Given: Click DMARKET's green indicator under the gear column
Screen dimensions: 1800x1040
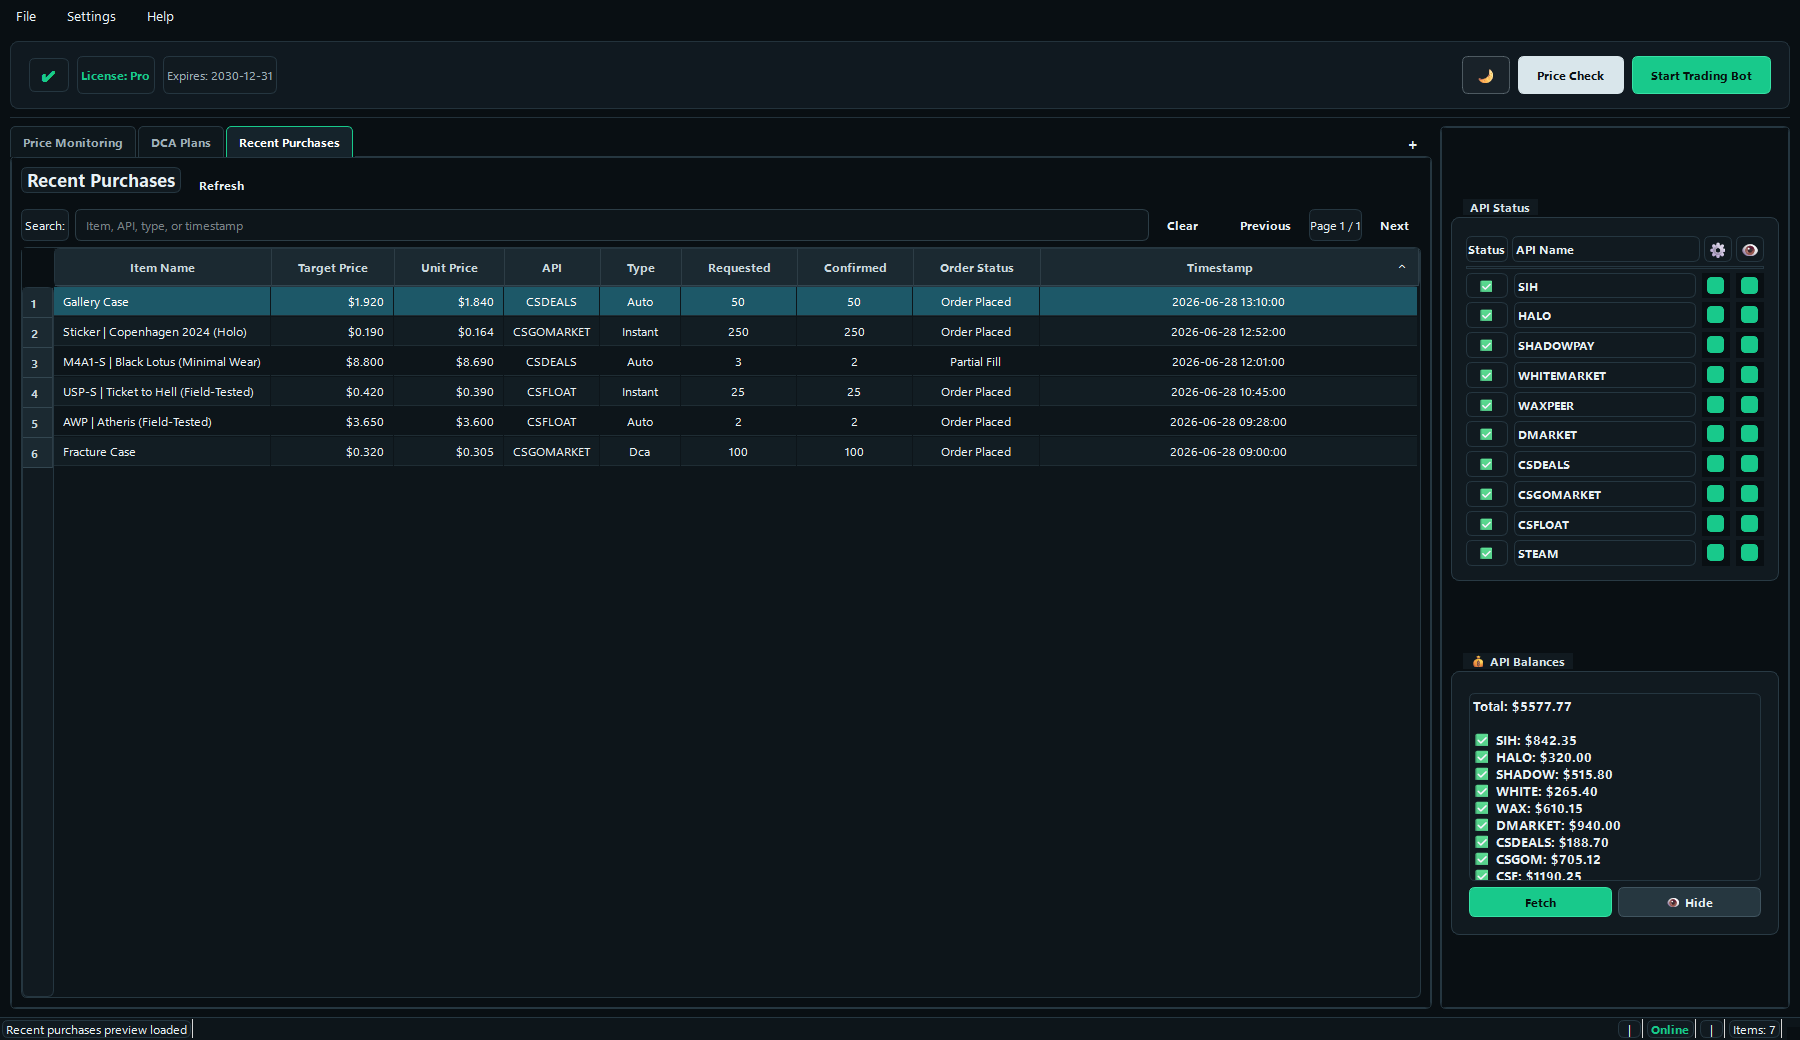Looking at the screenshot, I should [1716, 434].
